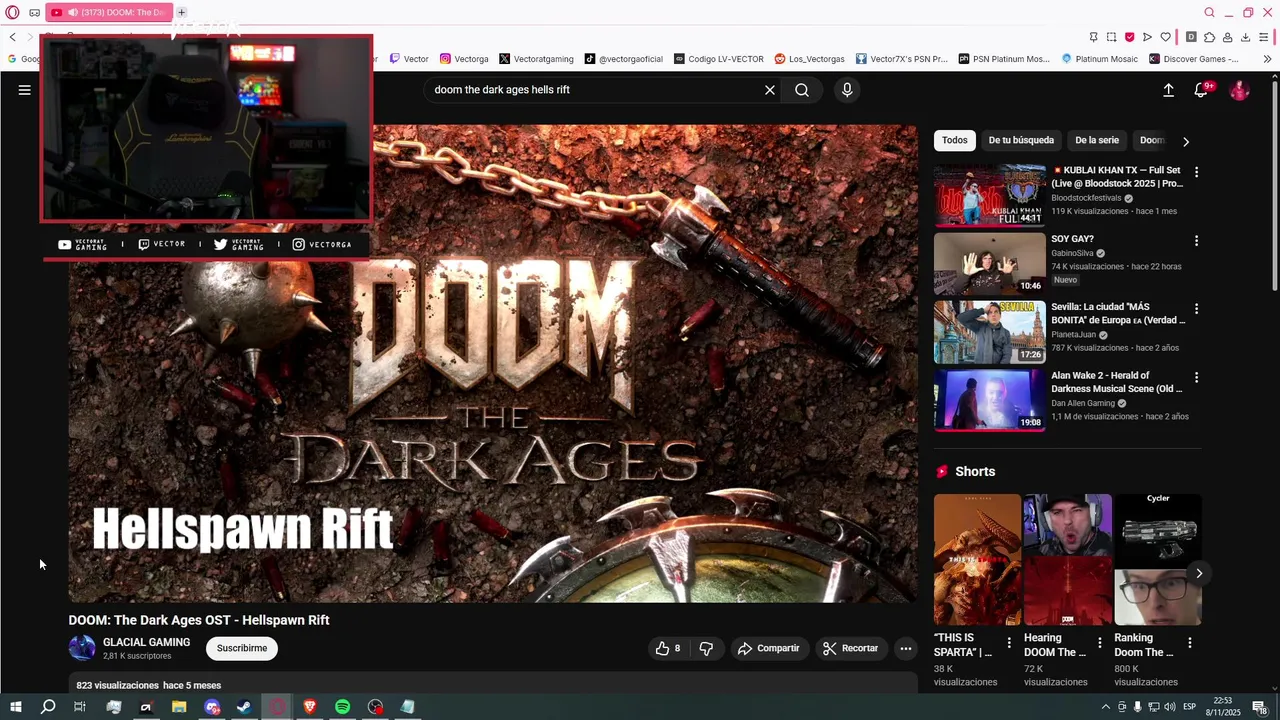Expand the bookmarks bar overflow chevron
The width and height of the screenshot is (1280, 720).
click(1267, 59)
